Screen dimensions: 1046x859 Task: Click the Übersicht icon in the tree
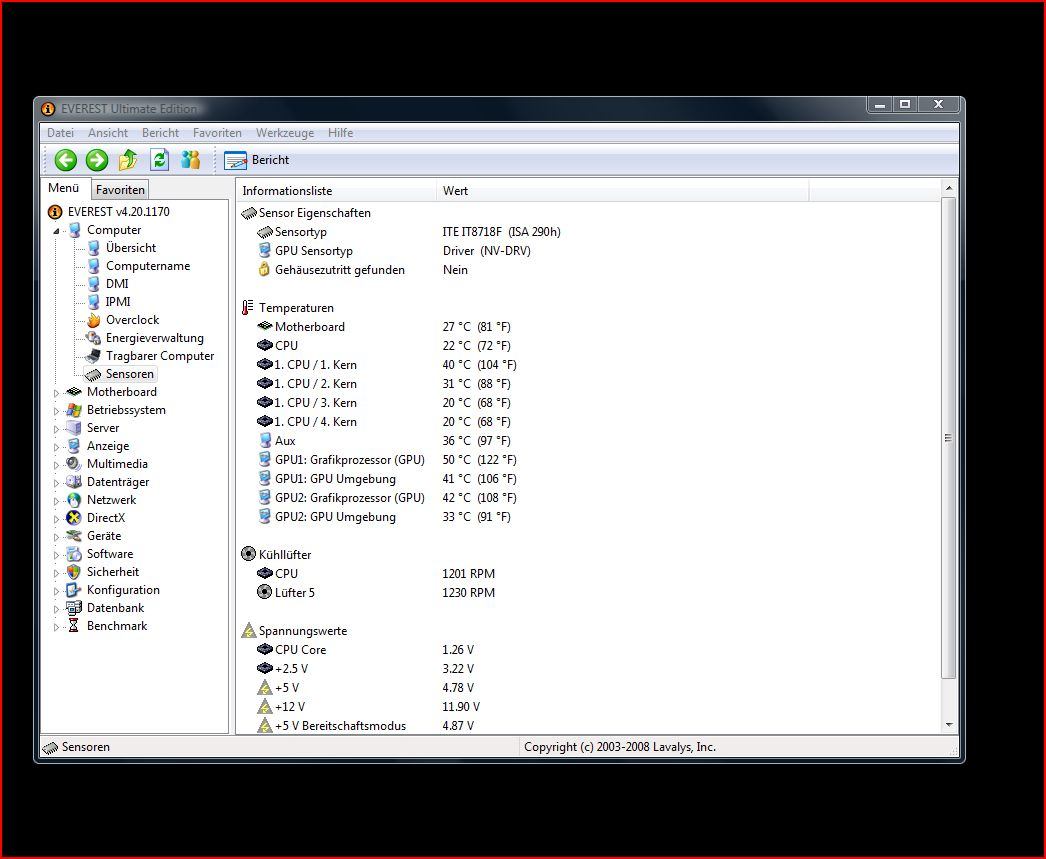93,247
